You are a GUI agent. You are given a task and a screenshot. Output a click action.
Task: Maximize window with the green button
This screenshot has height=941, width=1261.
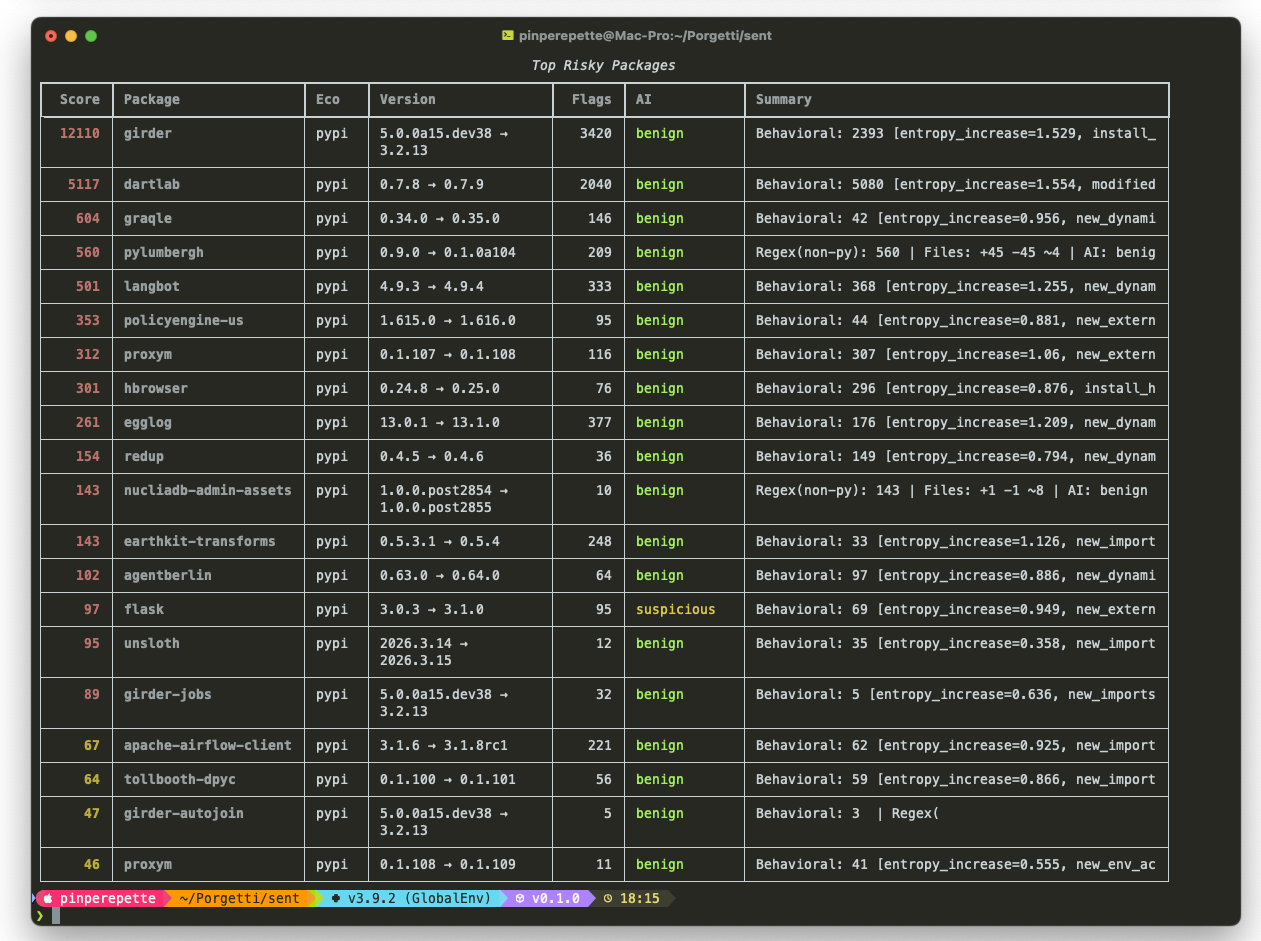click(x=91, y=36)
